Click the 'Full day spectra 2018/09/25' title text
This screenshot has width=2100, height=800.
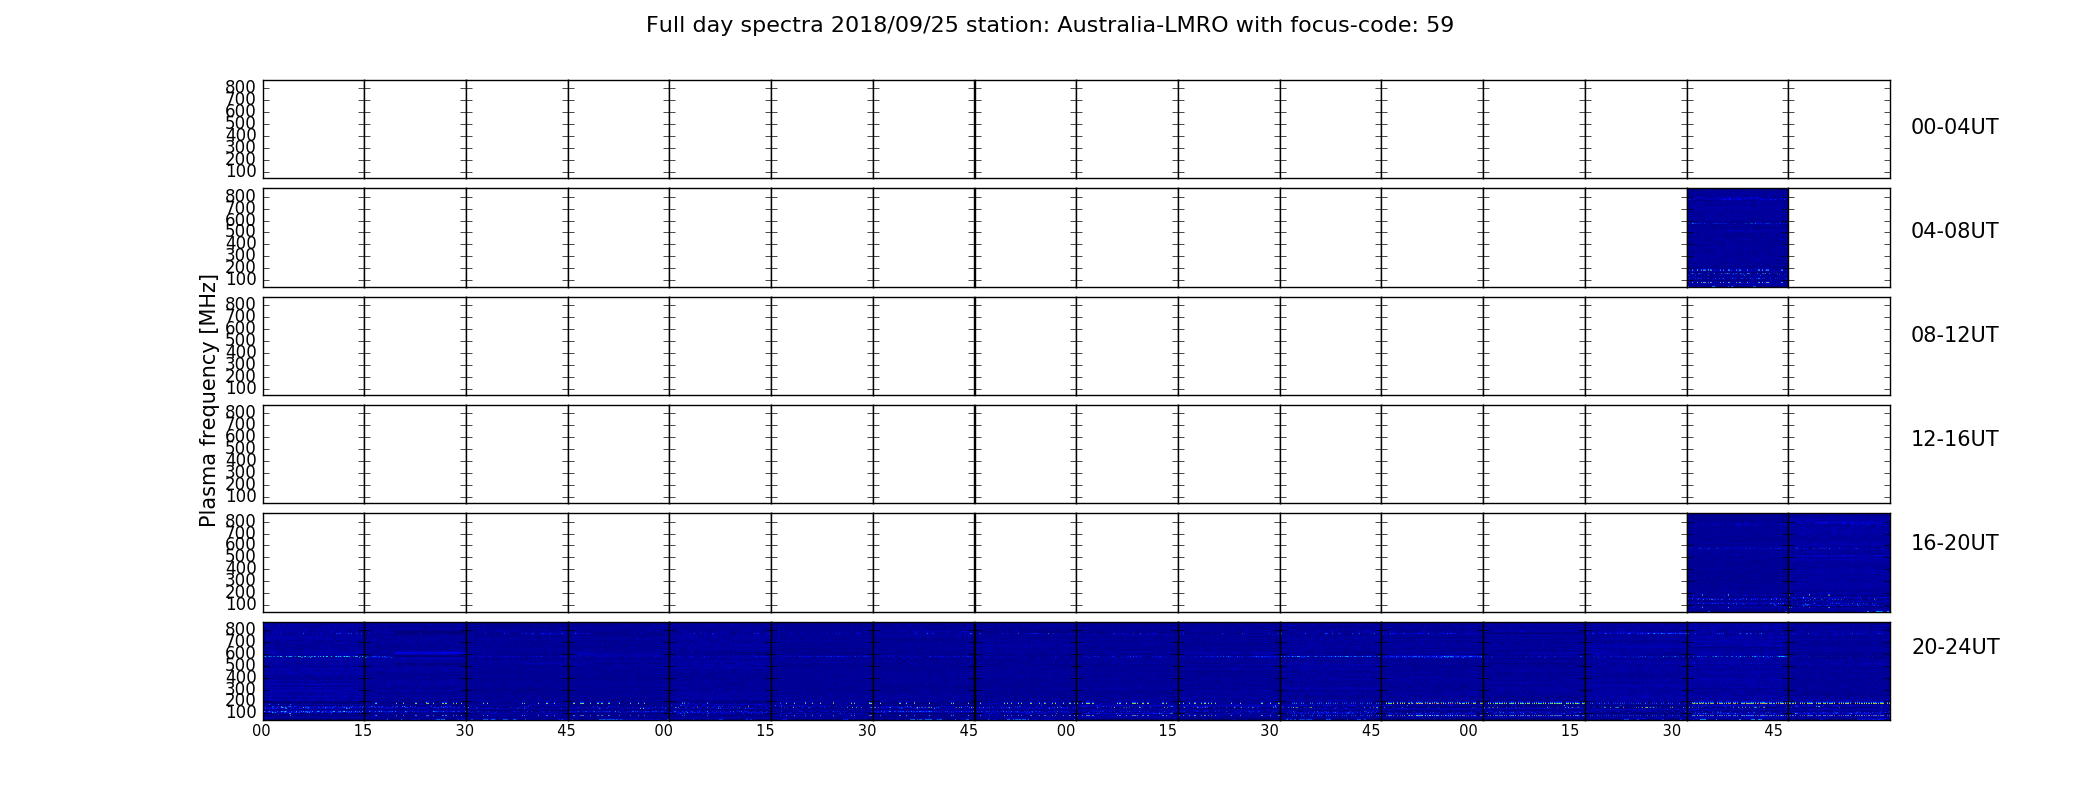[1049, 25]
